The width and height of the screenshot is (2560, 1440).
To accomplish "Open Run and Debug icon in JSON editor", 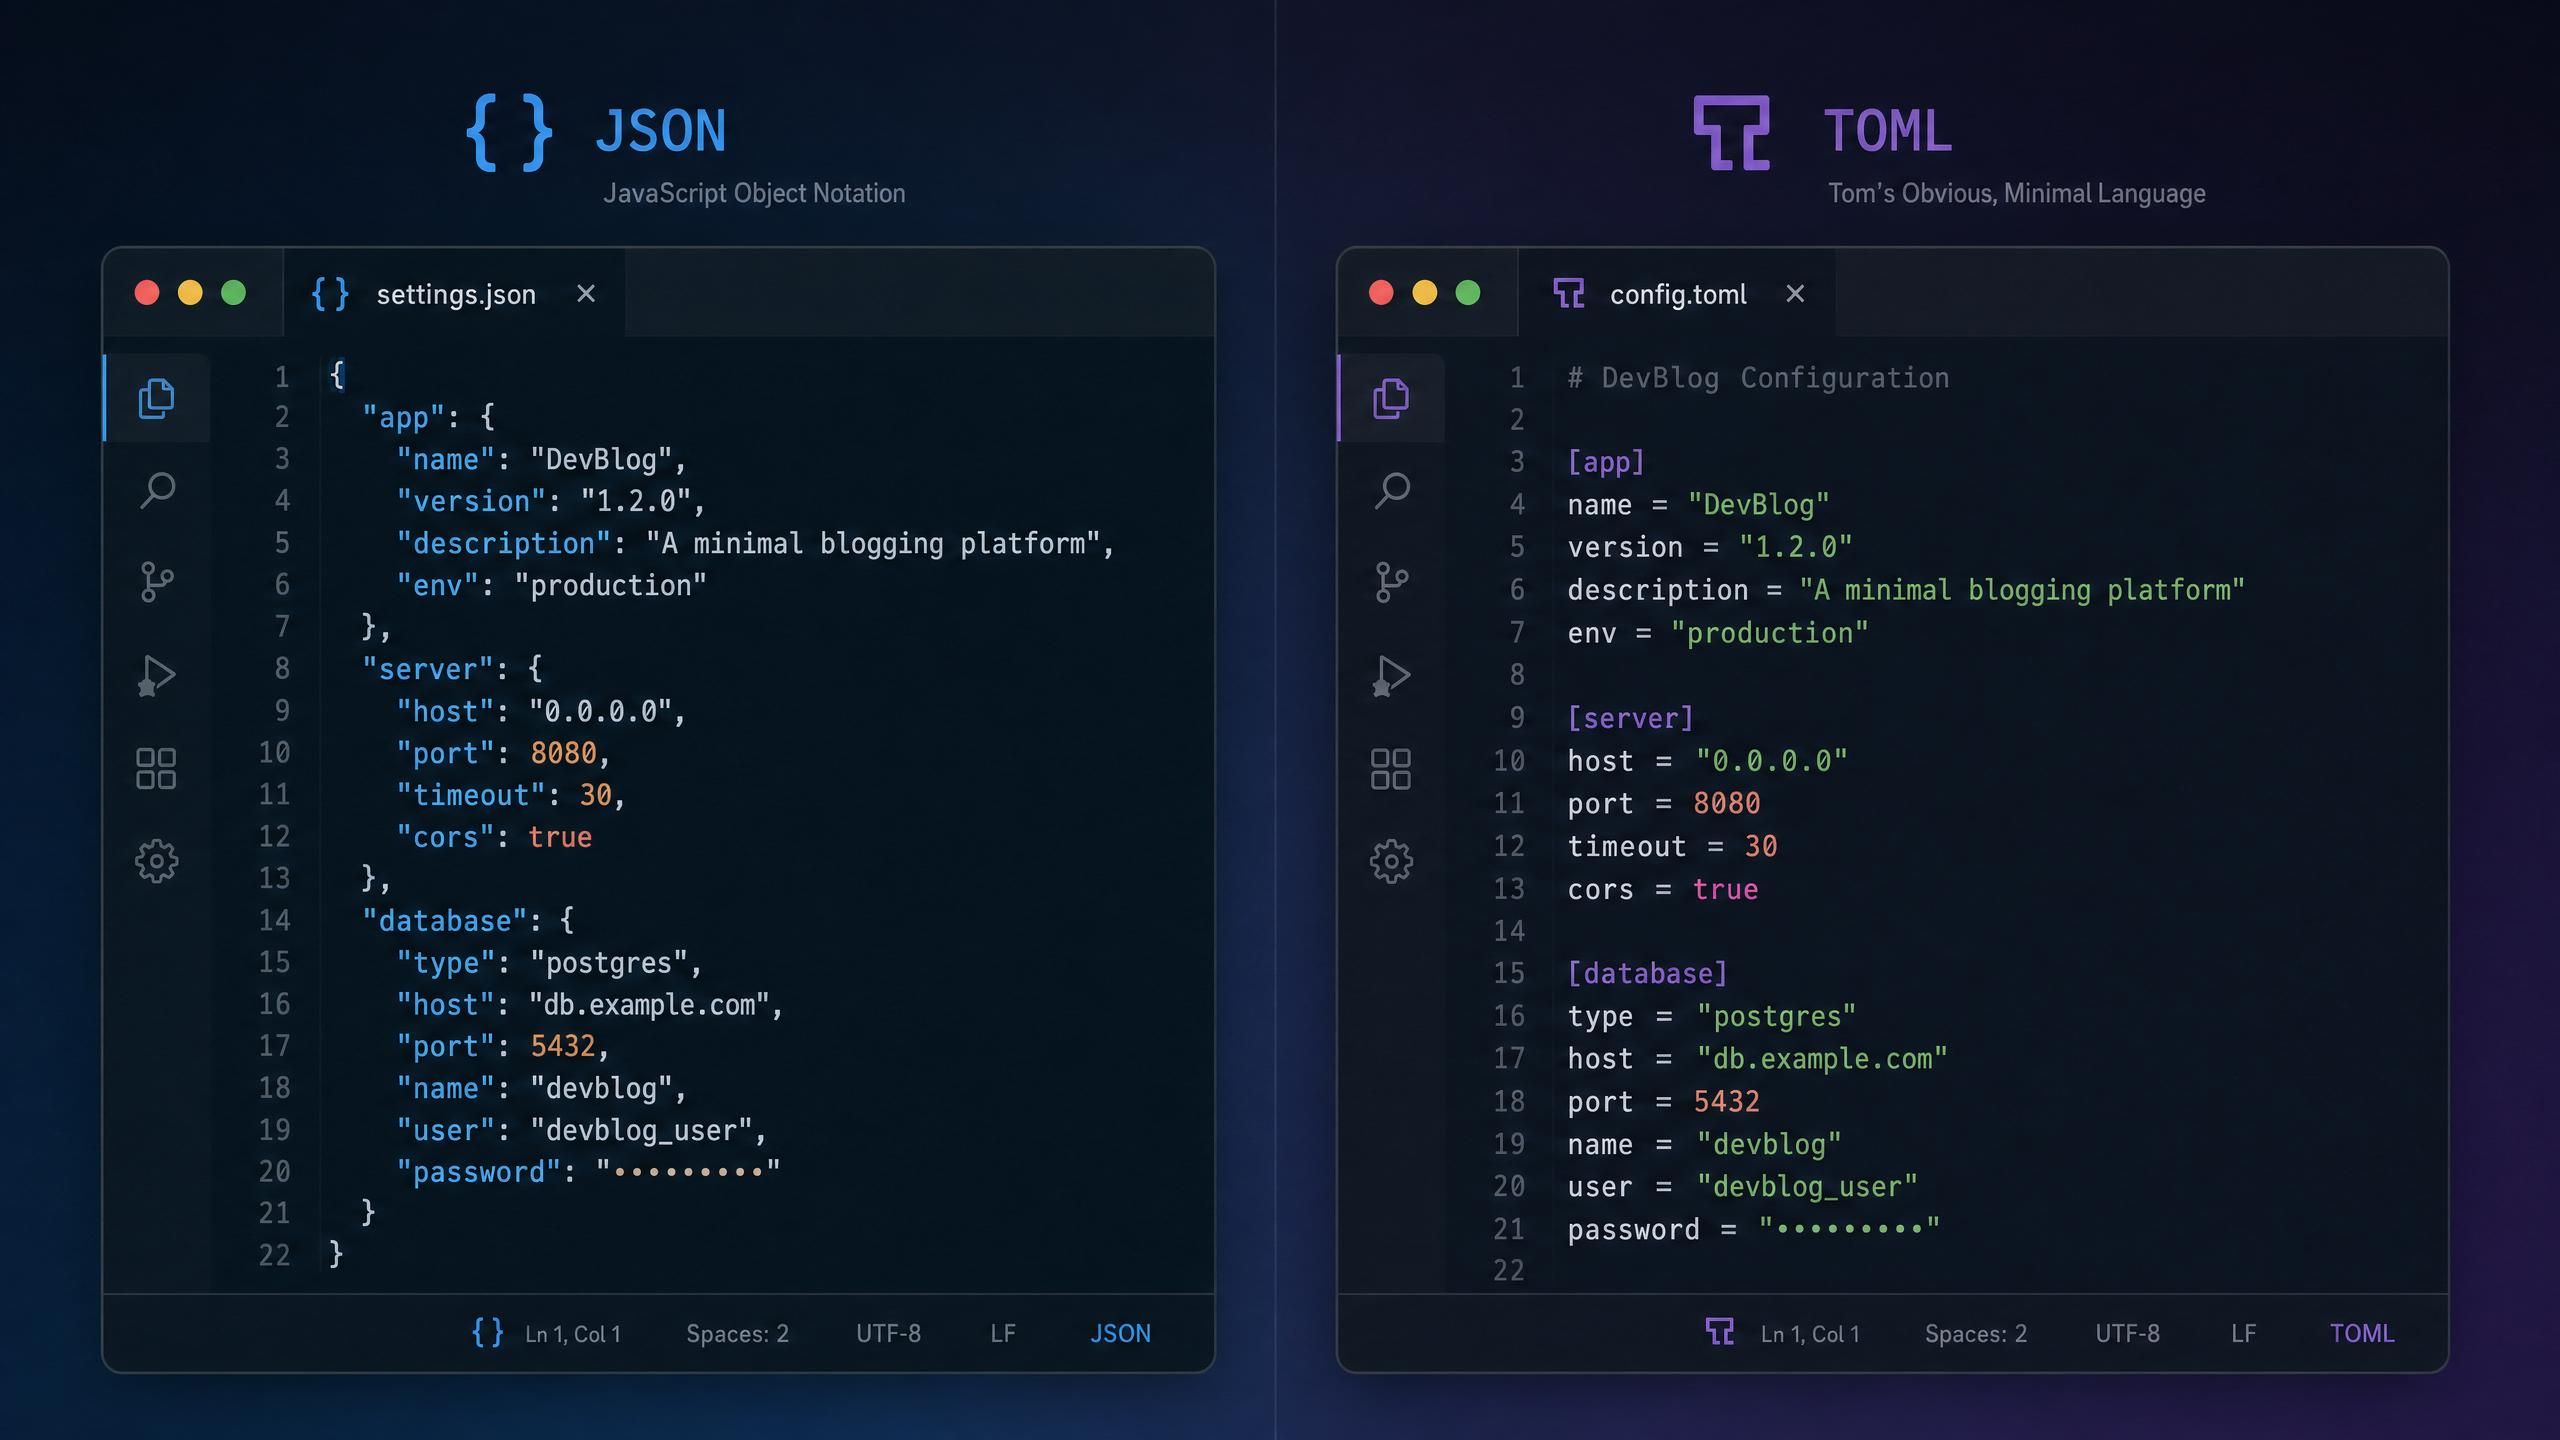I will (156, 675).
